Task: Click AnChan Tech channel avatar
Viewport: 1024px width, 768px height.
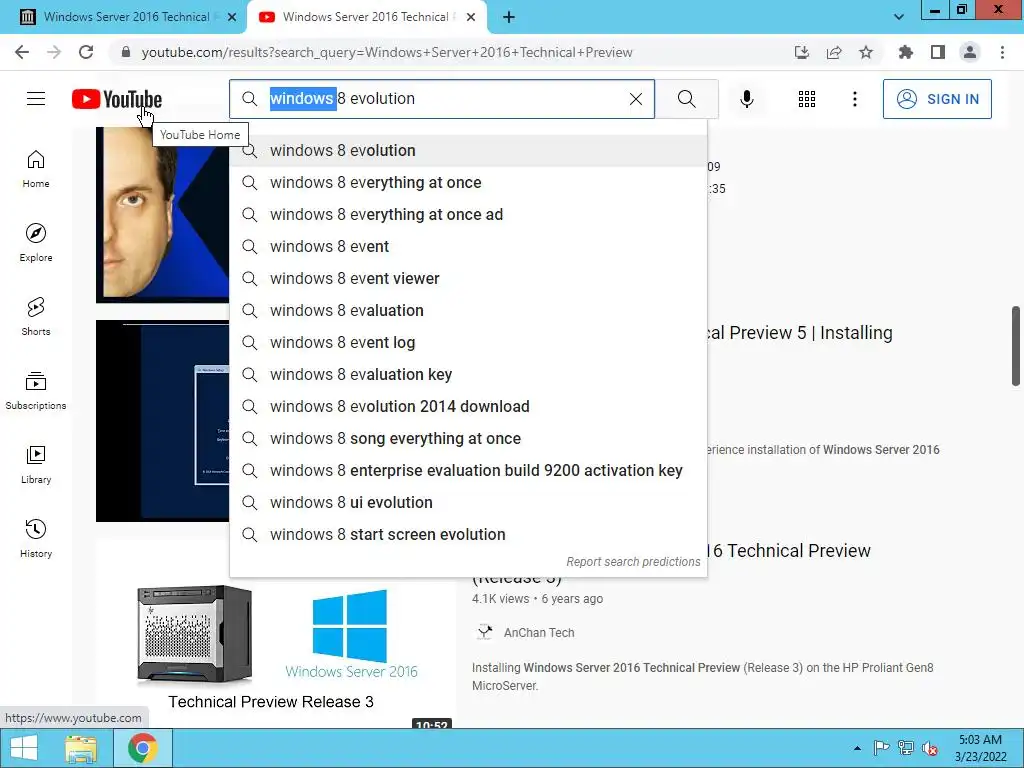Action: click(x=485, y=632)
